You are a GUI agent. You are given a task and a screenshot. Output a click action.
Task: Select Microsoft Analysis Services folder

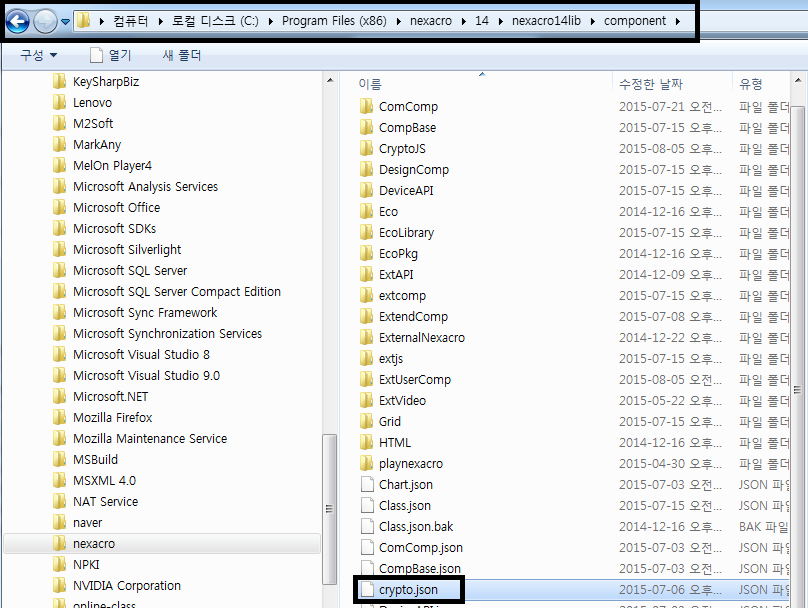(x=145, y=187)
